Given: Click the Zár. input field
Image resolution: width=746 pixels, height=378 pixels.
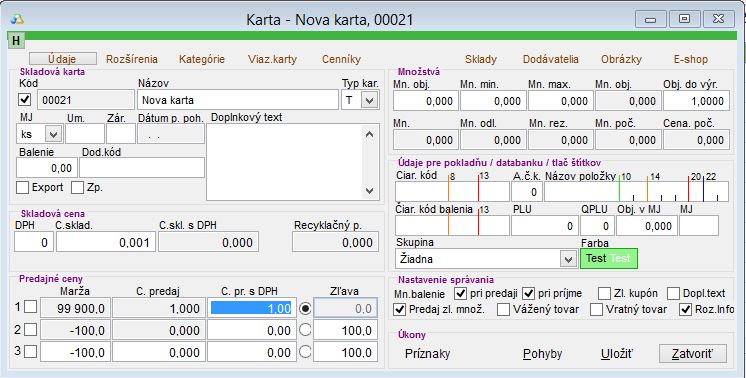Looking at the screenshot, I should point(121,134).
